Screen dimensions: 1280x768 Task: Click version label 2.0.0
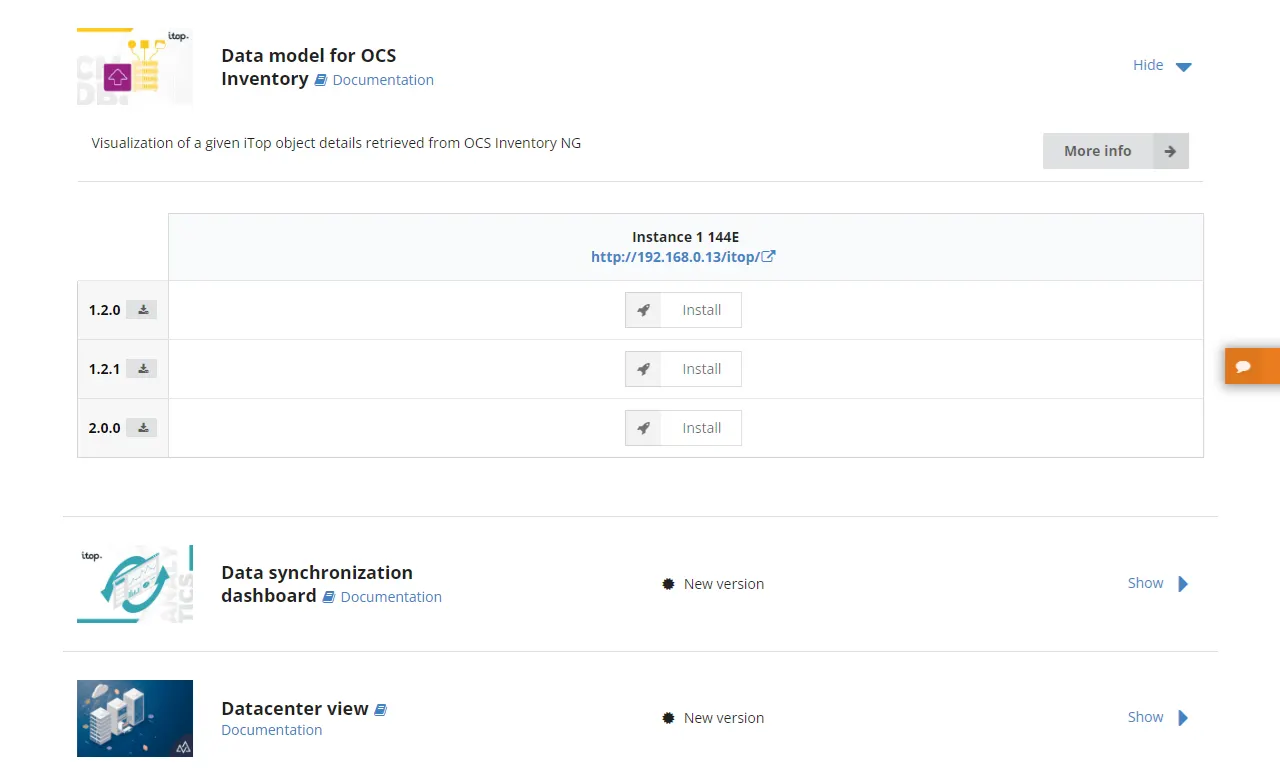point(104,428)
